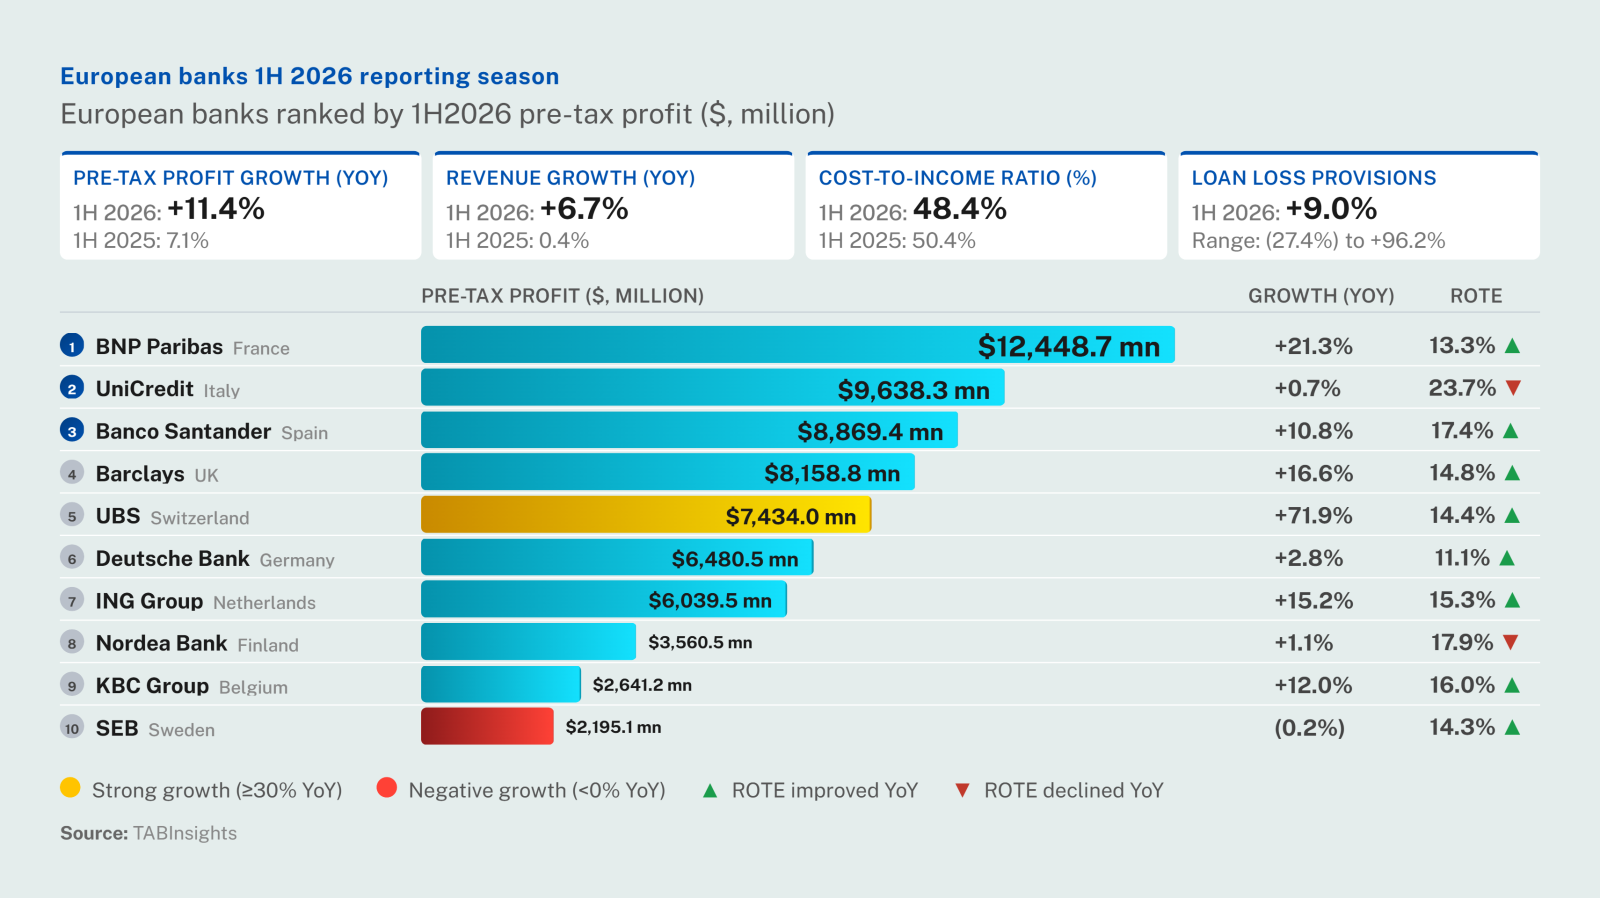Screen dimensions: 1600x898
Task: Click the UniCredit $9,638.3 mn bar
Action: (x=713, y=387)
